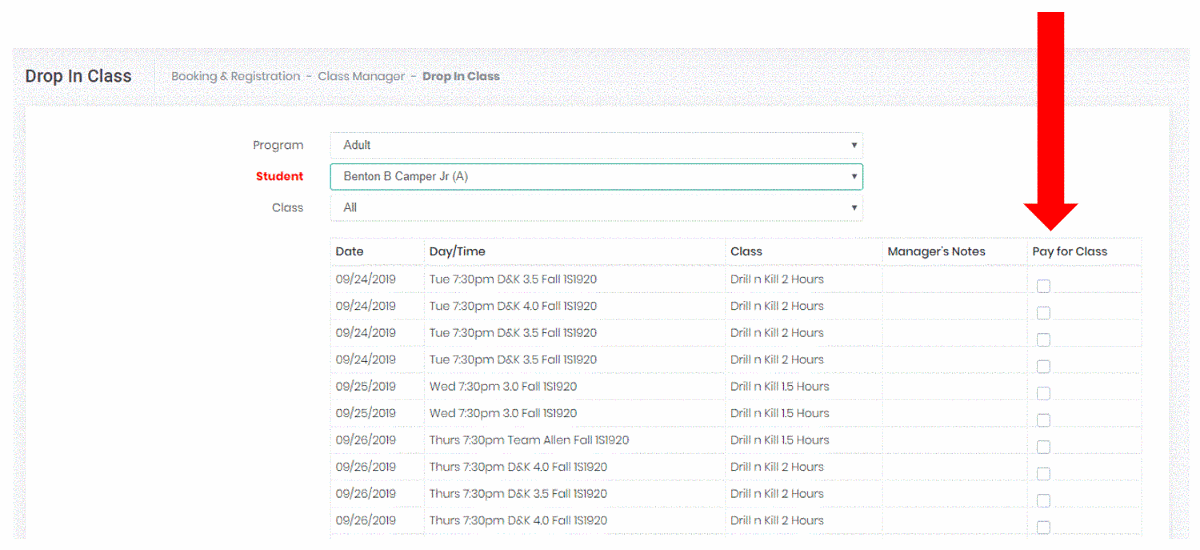The height and width of the screenshot is (550, 1200).
Task: Tick Pay for Class on Team Allen row
Action: coord(1043,447)
